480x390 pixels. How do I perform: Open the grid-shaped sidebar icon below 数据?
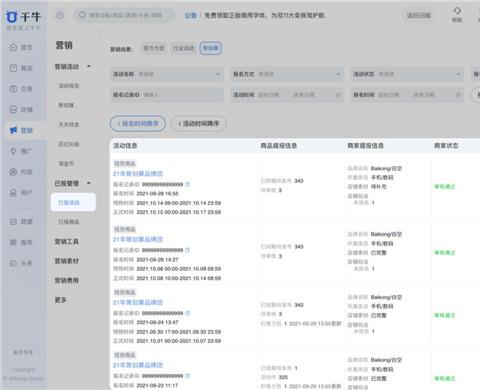click(13, 242)
